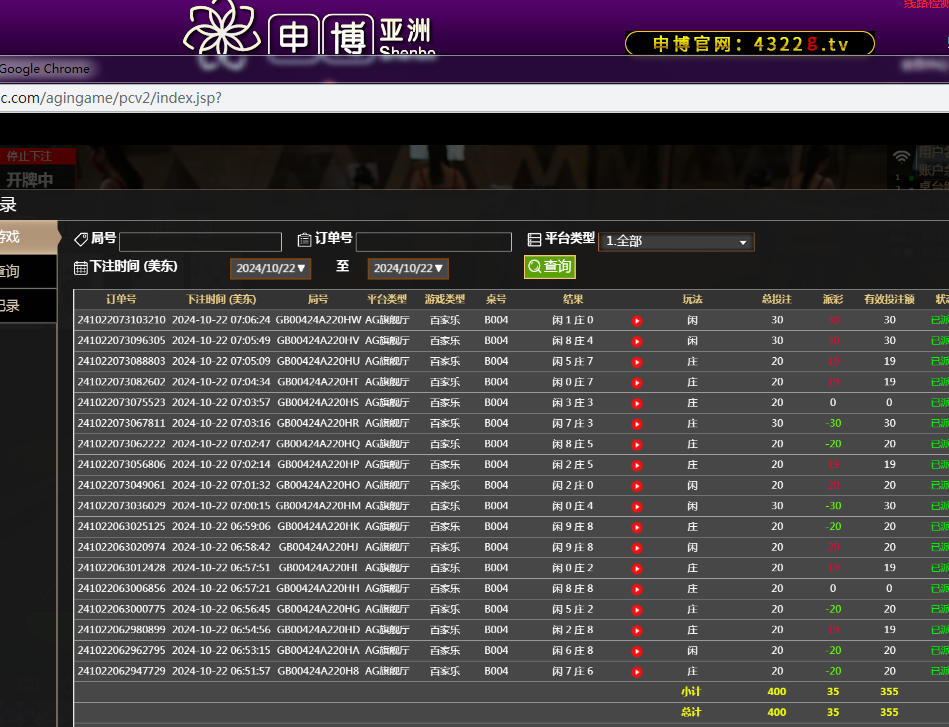Screen dimensions: 949x727
Task: Click the tag icon next to 局号
Action: pyautogui.click(x=81, y=240)
